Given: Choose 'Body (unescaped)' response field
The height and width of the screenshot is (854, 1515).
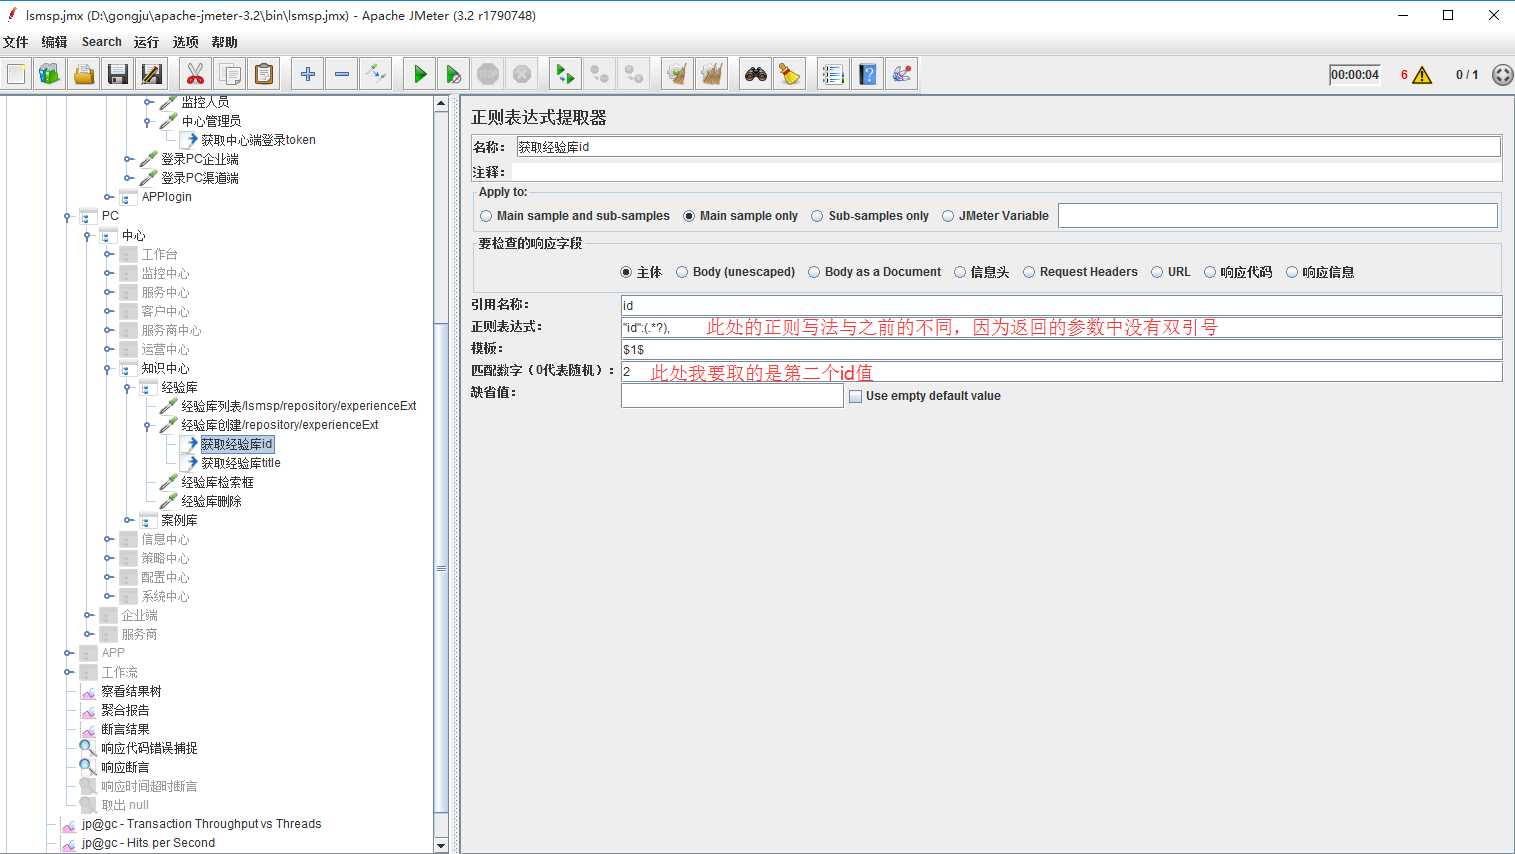Looking at the screenshot, I should (735, 272).
